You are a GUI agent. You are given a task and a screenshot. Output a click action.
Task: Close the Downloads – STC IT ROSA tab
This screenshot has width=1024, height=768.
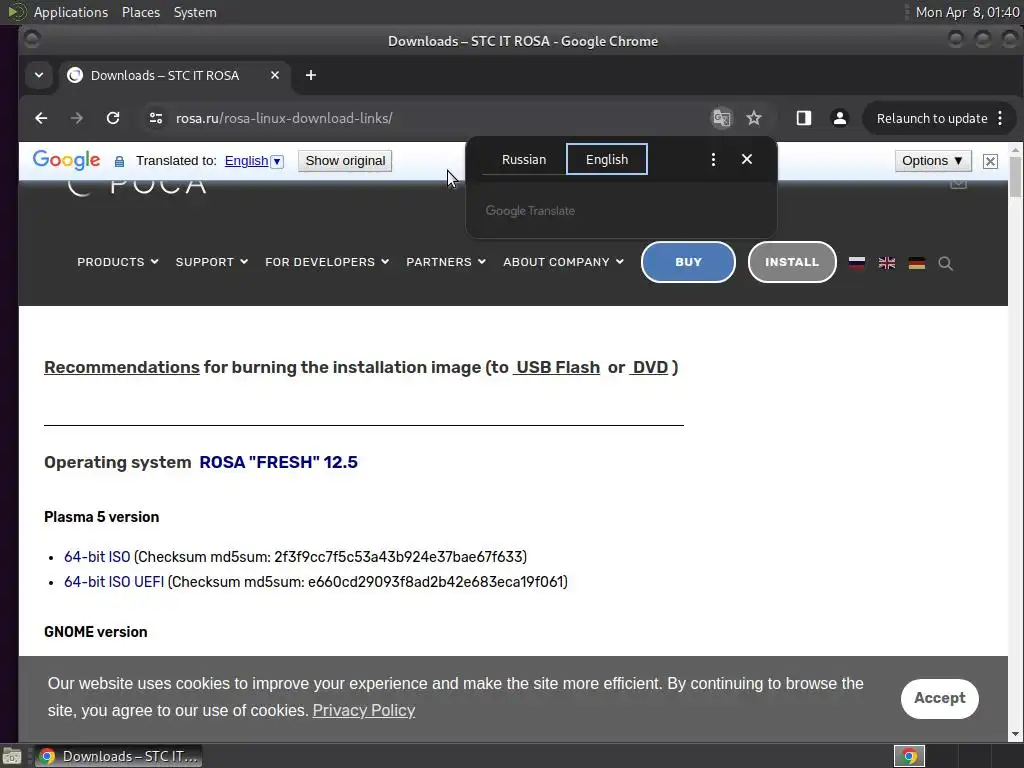coord(275,75)
